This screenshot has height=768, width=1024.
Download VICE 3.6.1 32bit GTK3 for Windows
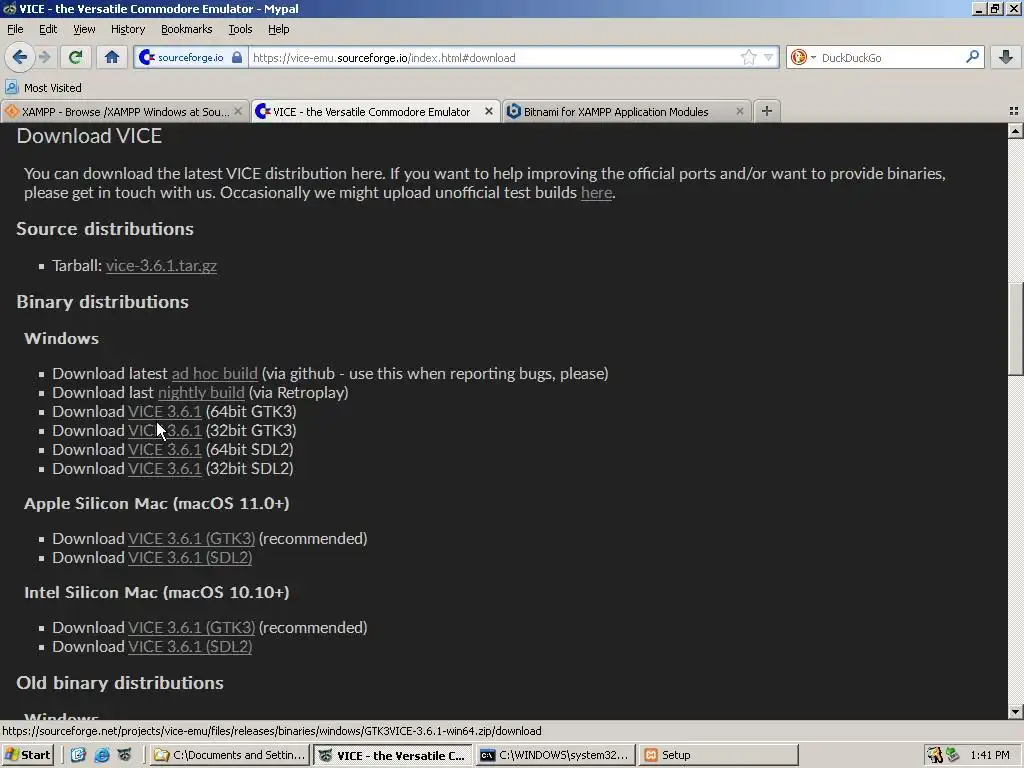165,430
